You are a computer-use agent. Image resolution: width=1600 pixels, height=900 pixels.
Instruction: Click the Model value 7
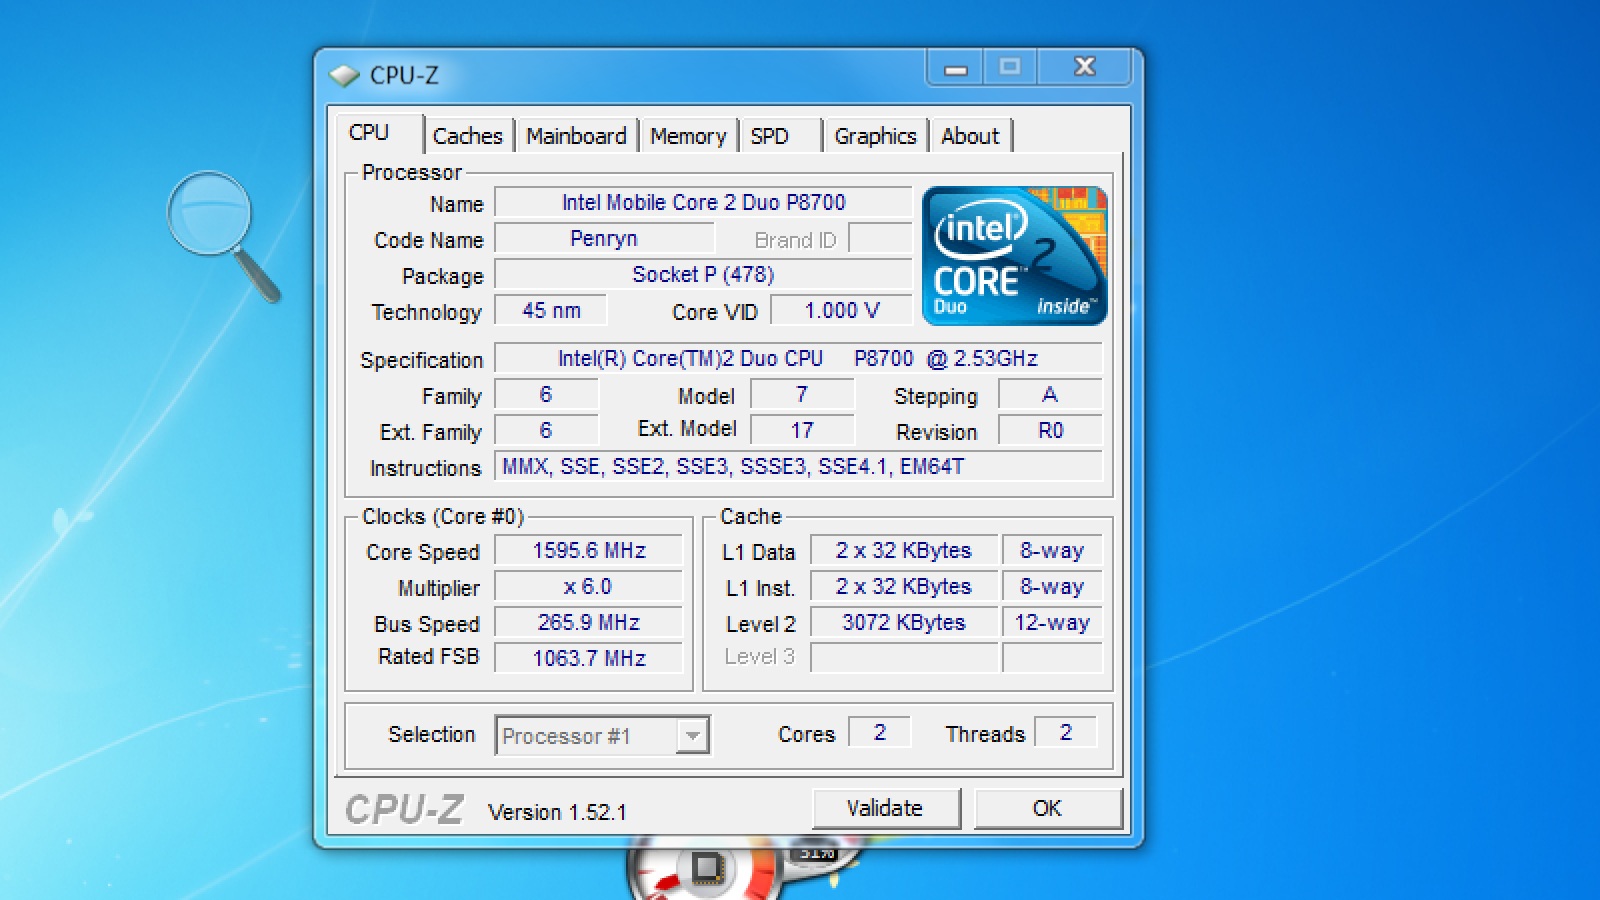(x=802, y=394)
